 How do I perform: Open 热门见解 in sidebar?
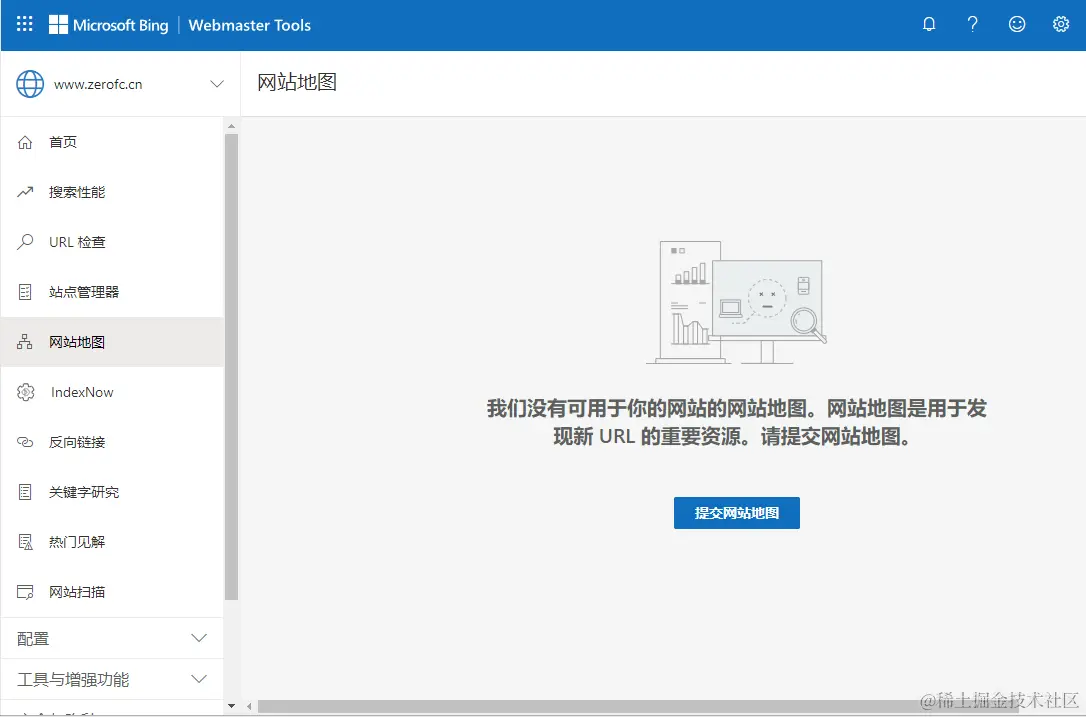(112, 542)
